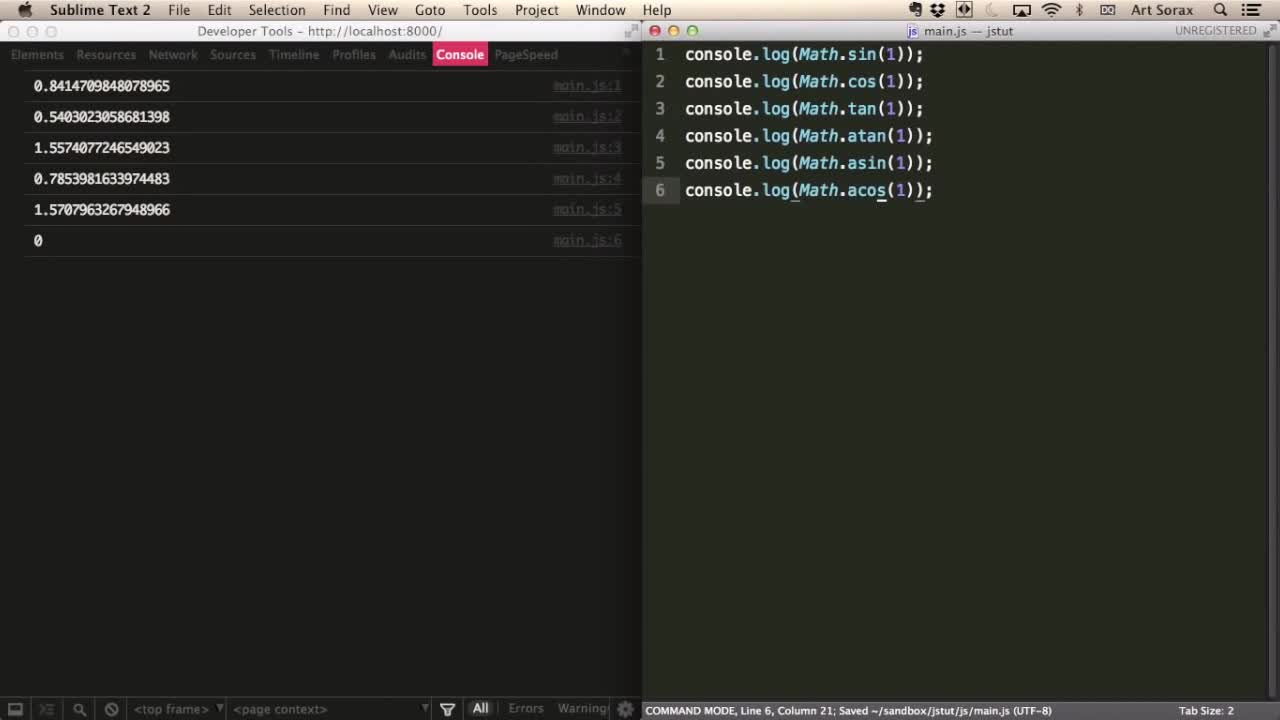1280x720 pixels.
Task: Select the Errors console filter
Action: 526,709
